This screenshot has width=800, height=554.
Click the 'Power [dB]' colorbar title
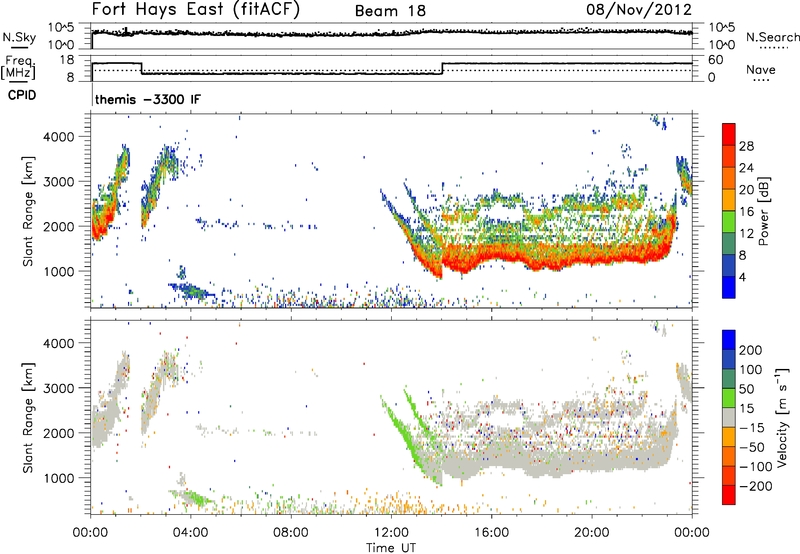point(763,211)
